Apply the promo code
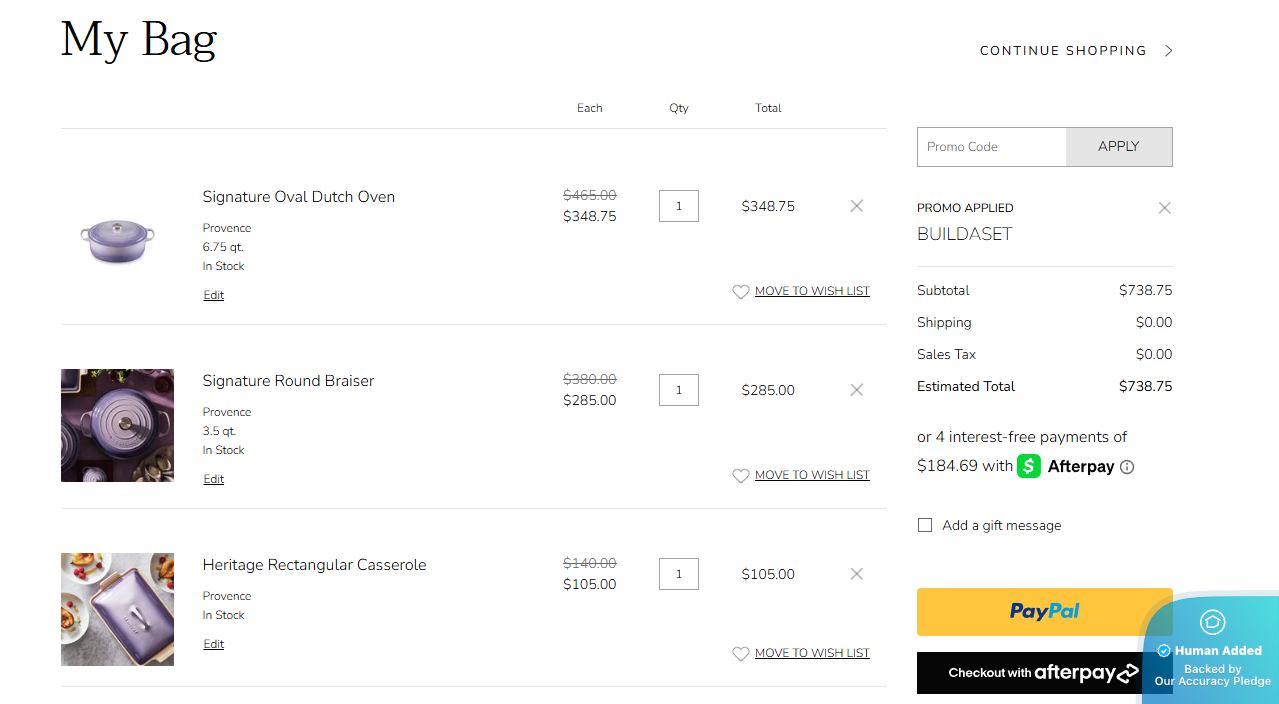Screen dimensions: 1279x704 pos(1119,147)
